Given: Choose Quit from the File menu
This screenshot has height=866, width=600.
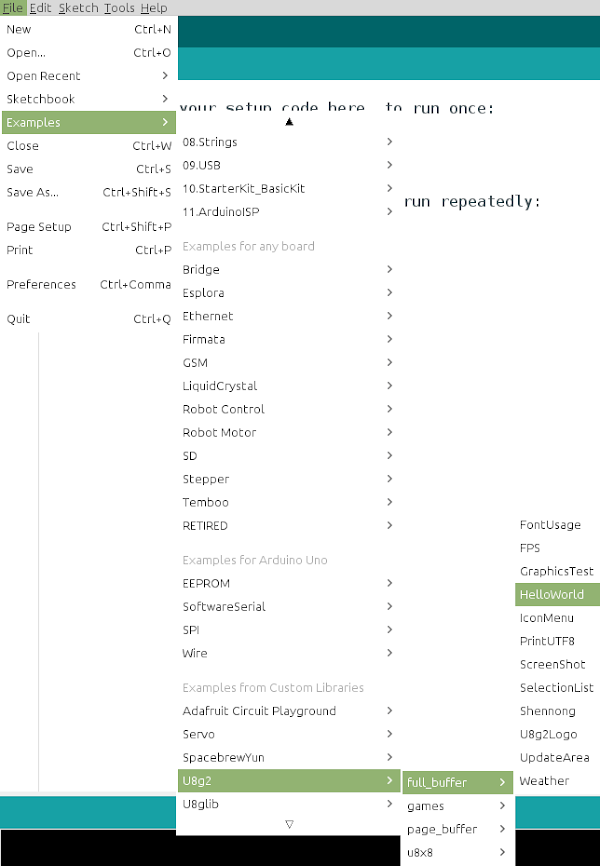Looking at the screenshot, I should point(88,319).
